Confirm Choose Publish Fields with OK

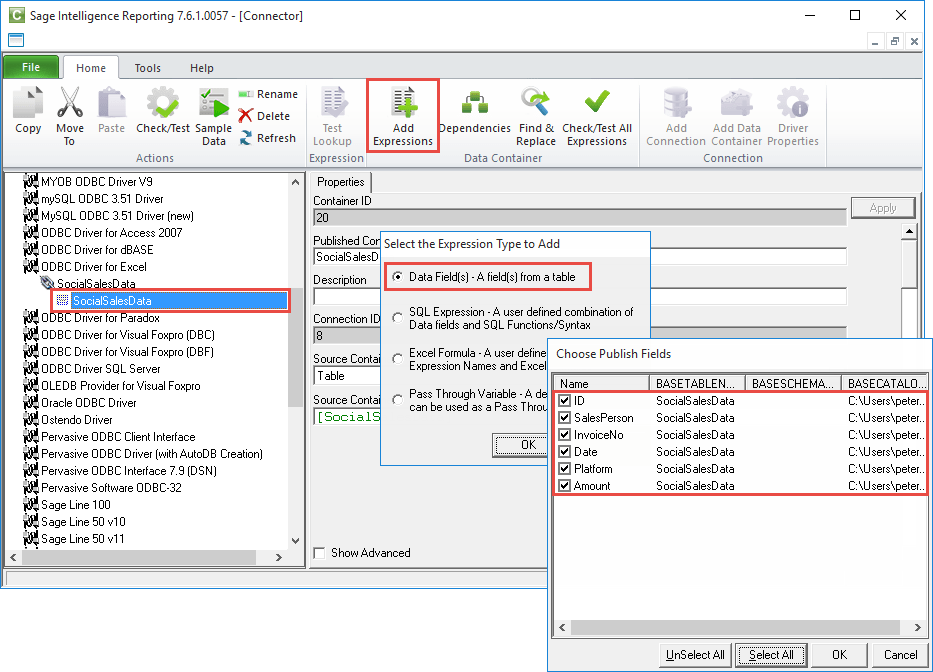[x=839, y=655]
